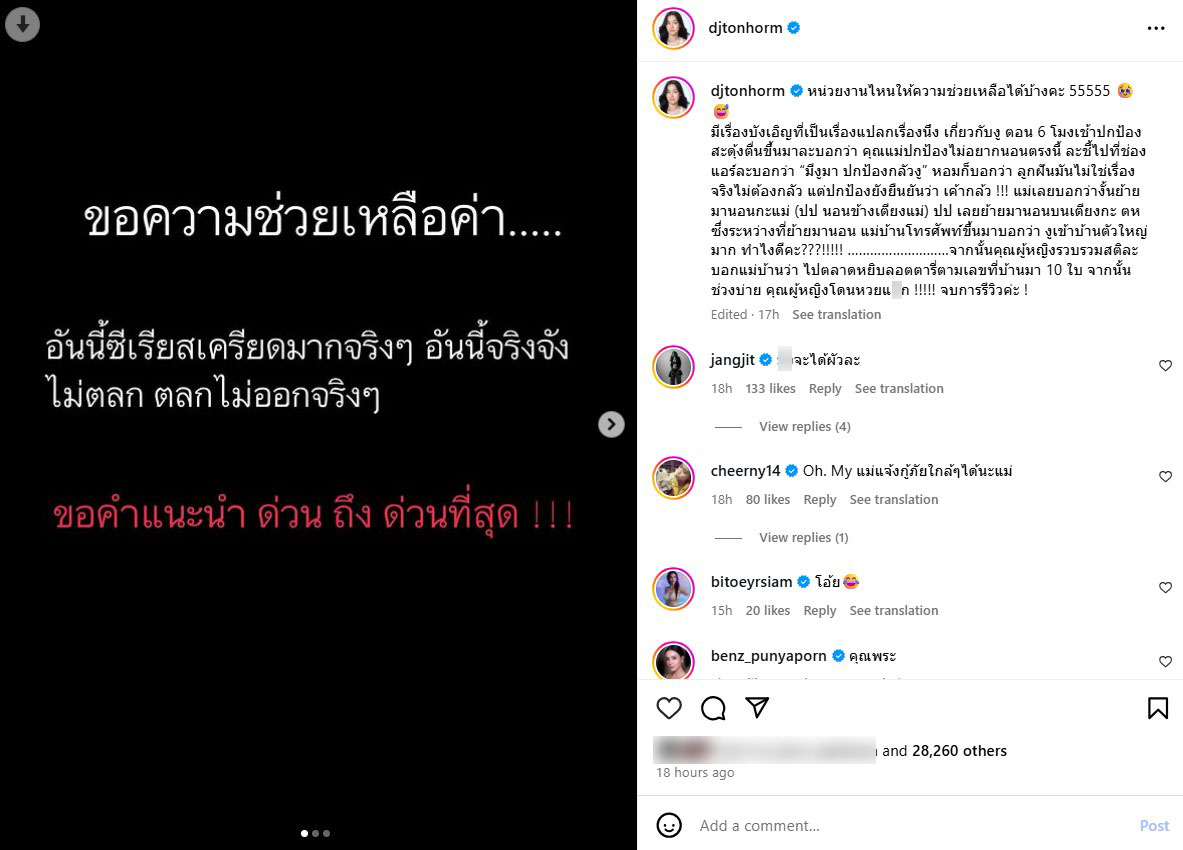Save post using the bookmark icon
The width and height of the screenshot is (1183, 850).
(1157, 707)
